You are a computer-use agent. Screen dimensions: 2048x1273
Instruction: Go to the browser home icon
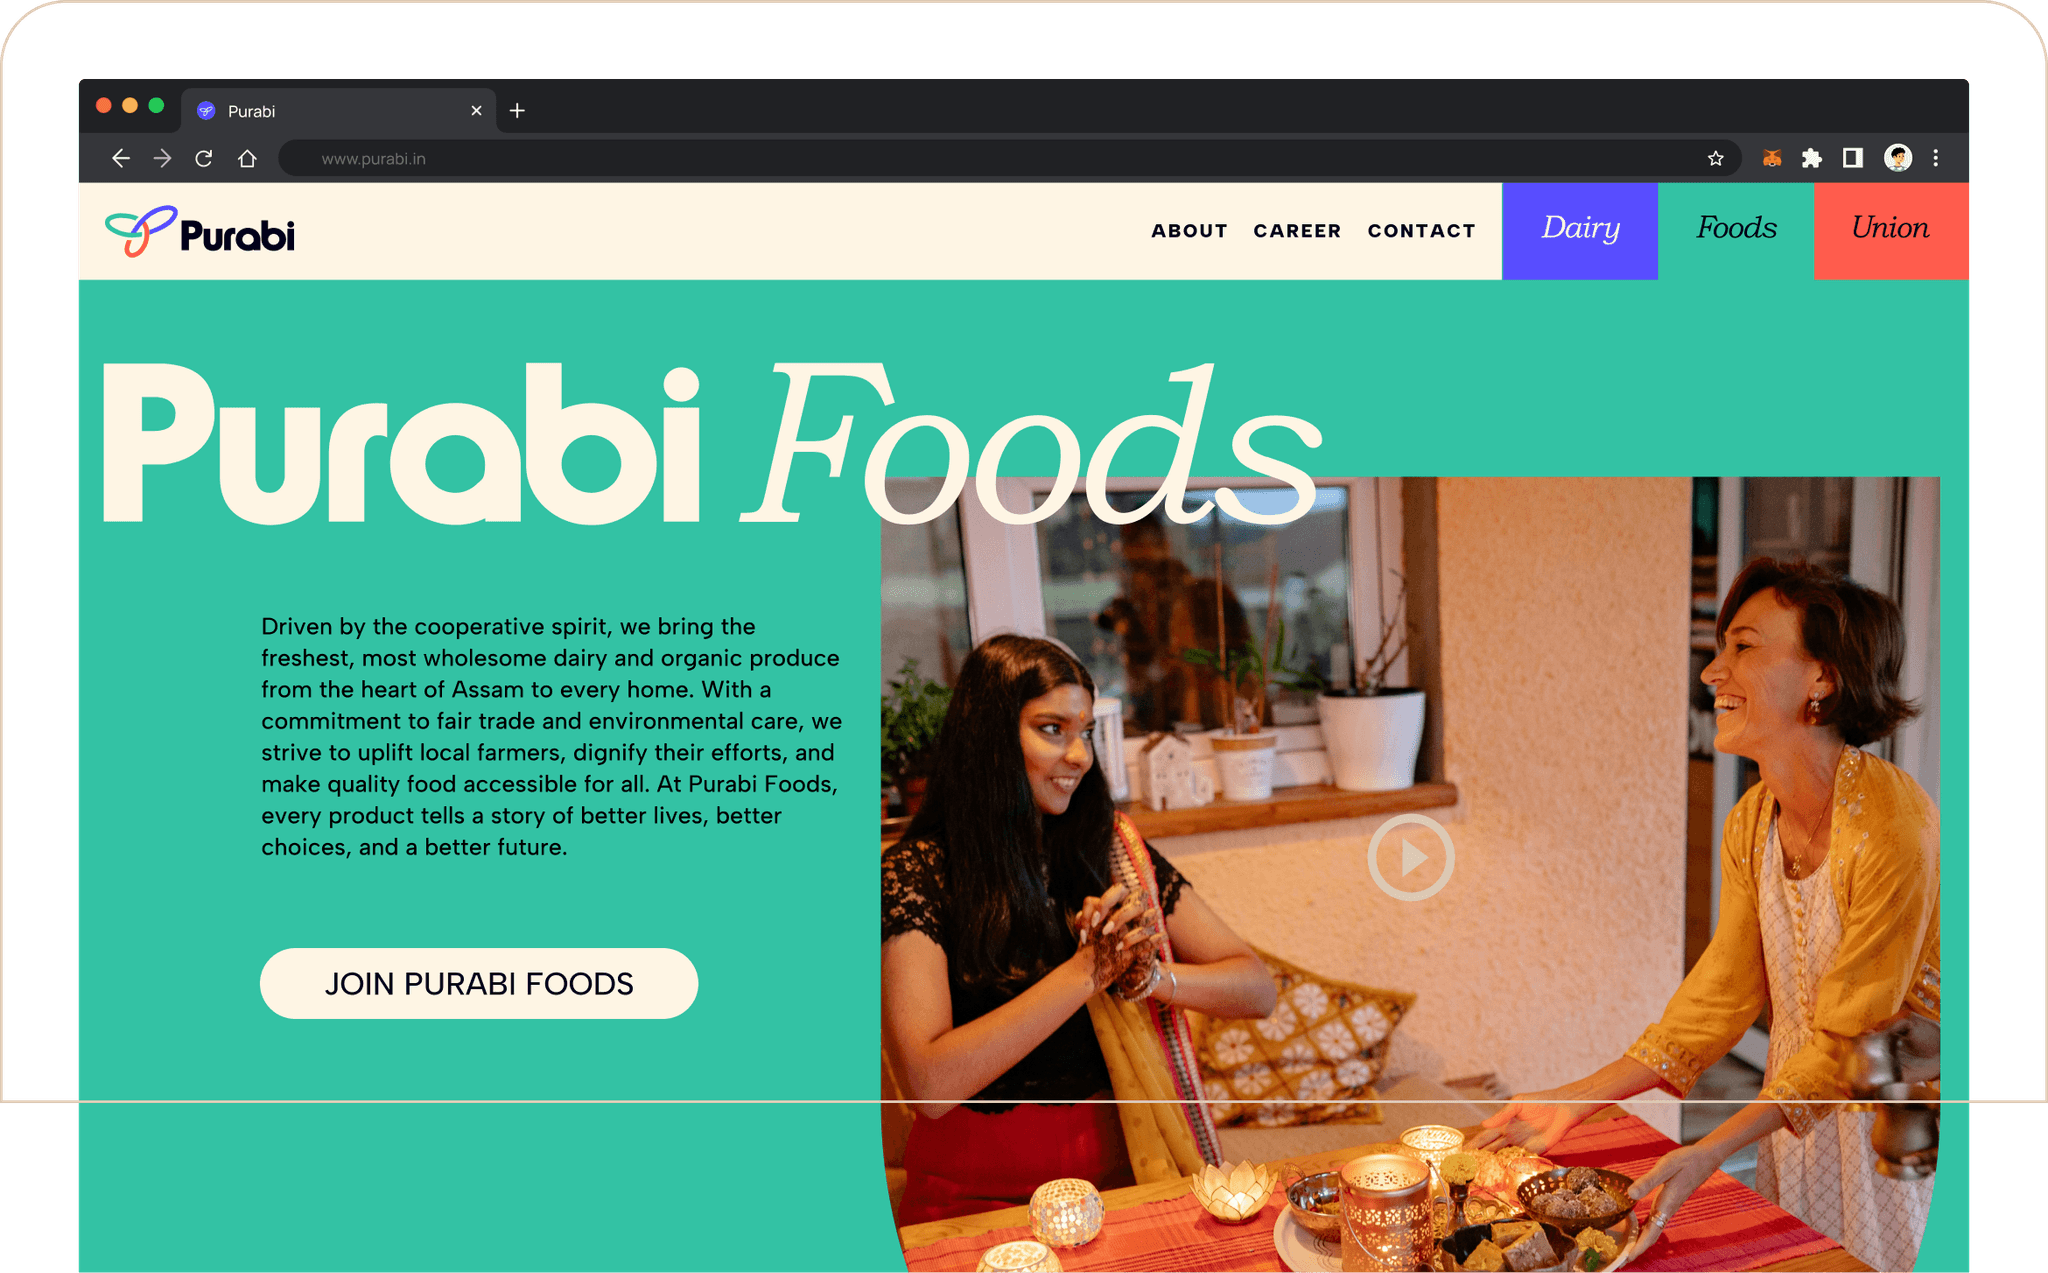pos(247,158)
